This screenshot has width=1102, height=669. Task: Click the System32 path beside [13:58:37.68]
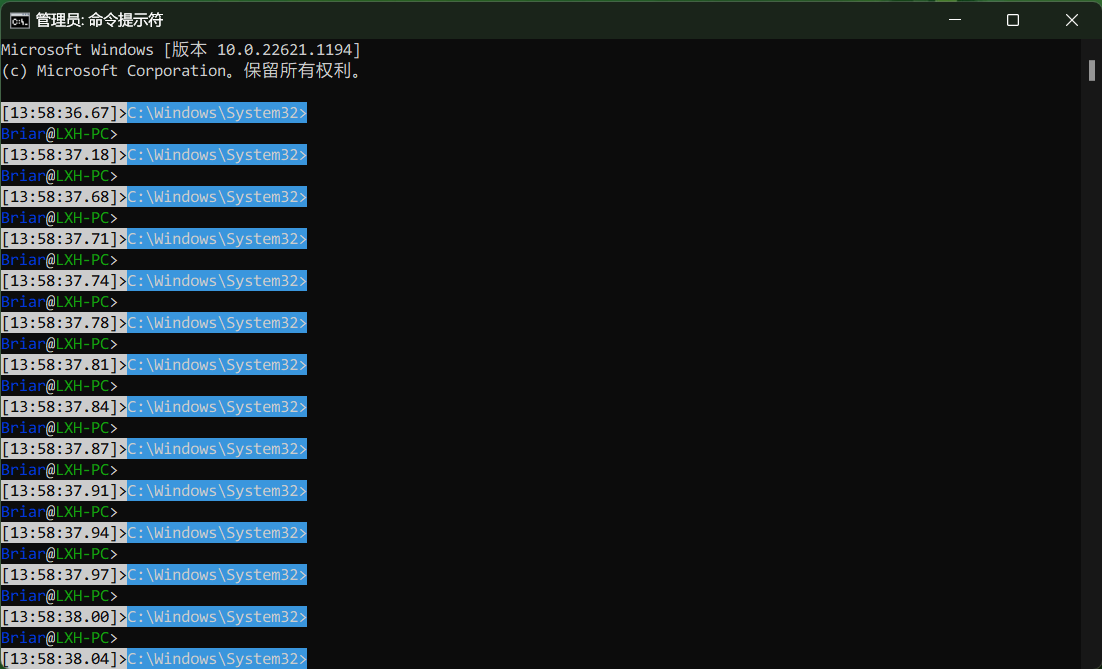click(217, 197)
